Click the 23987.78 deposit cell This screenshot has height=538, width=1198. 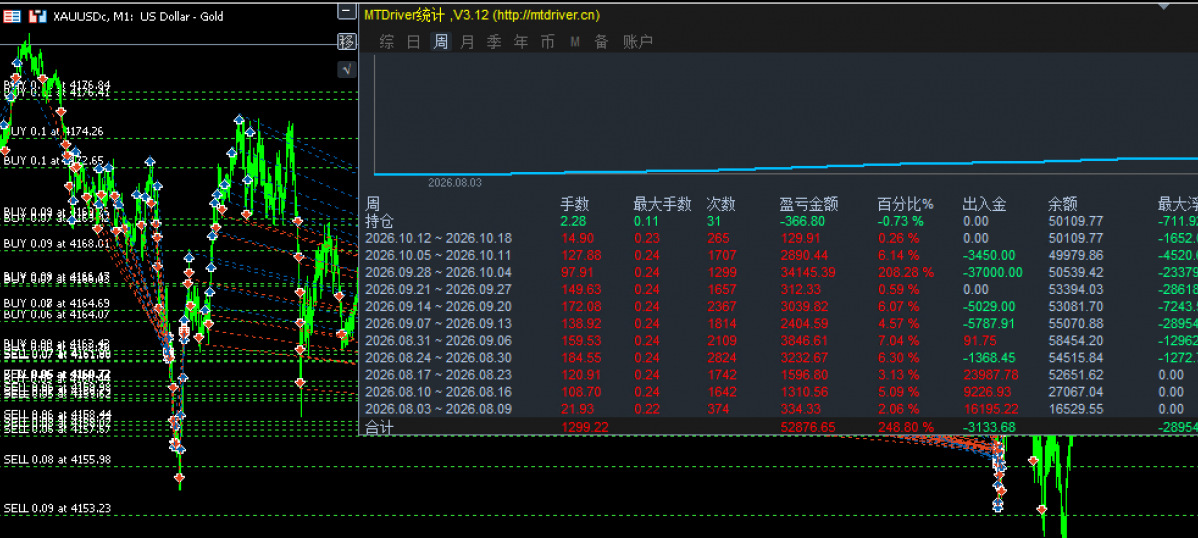click(x=990, y=374)
